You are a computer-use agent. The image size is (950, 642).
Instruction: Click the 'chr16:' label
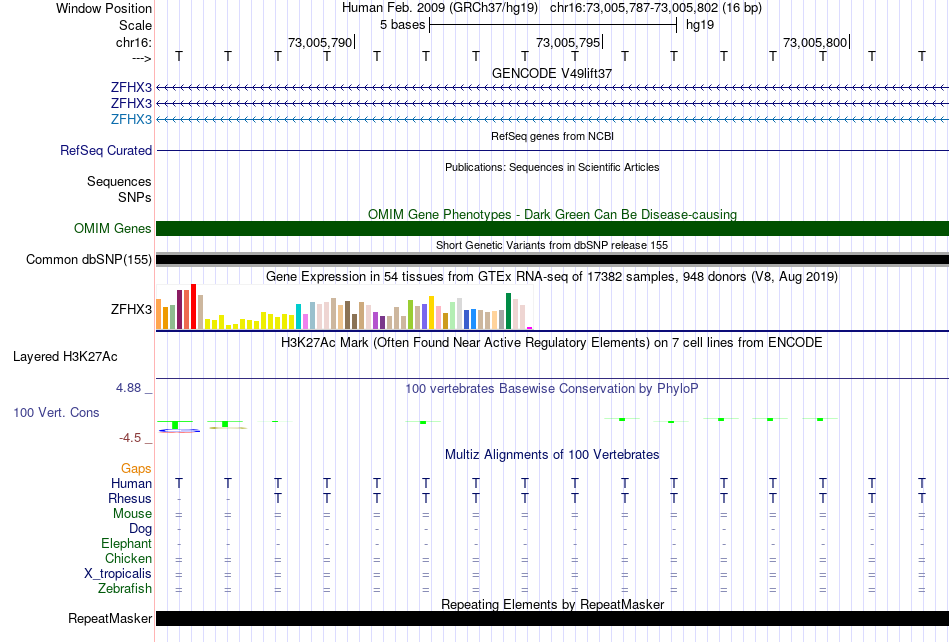click(x=134, y=42)
